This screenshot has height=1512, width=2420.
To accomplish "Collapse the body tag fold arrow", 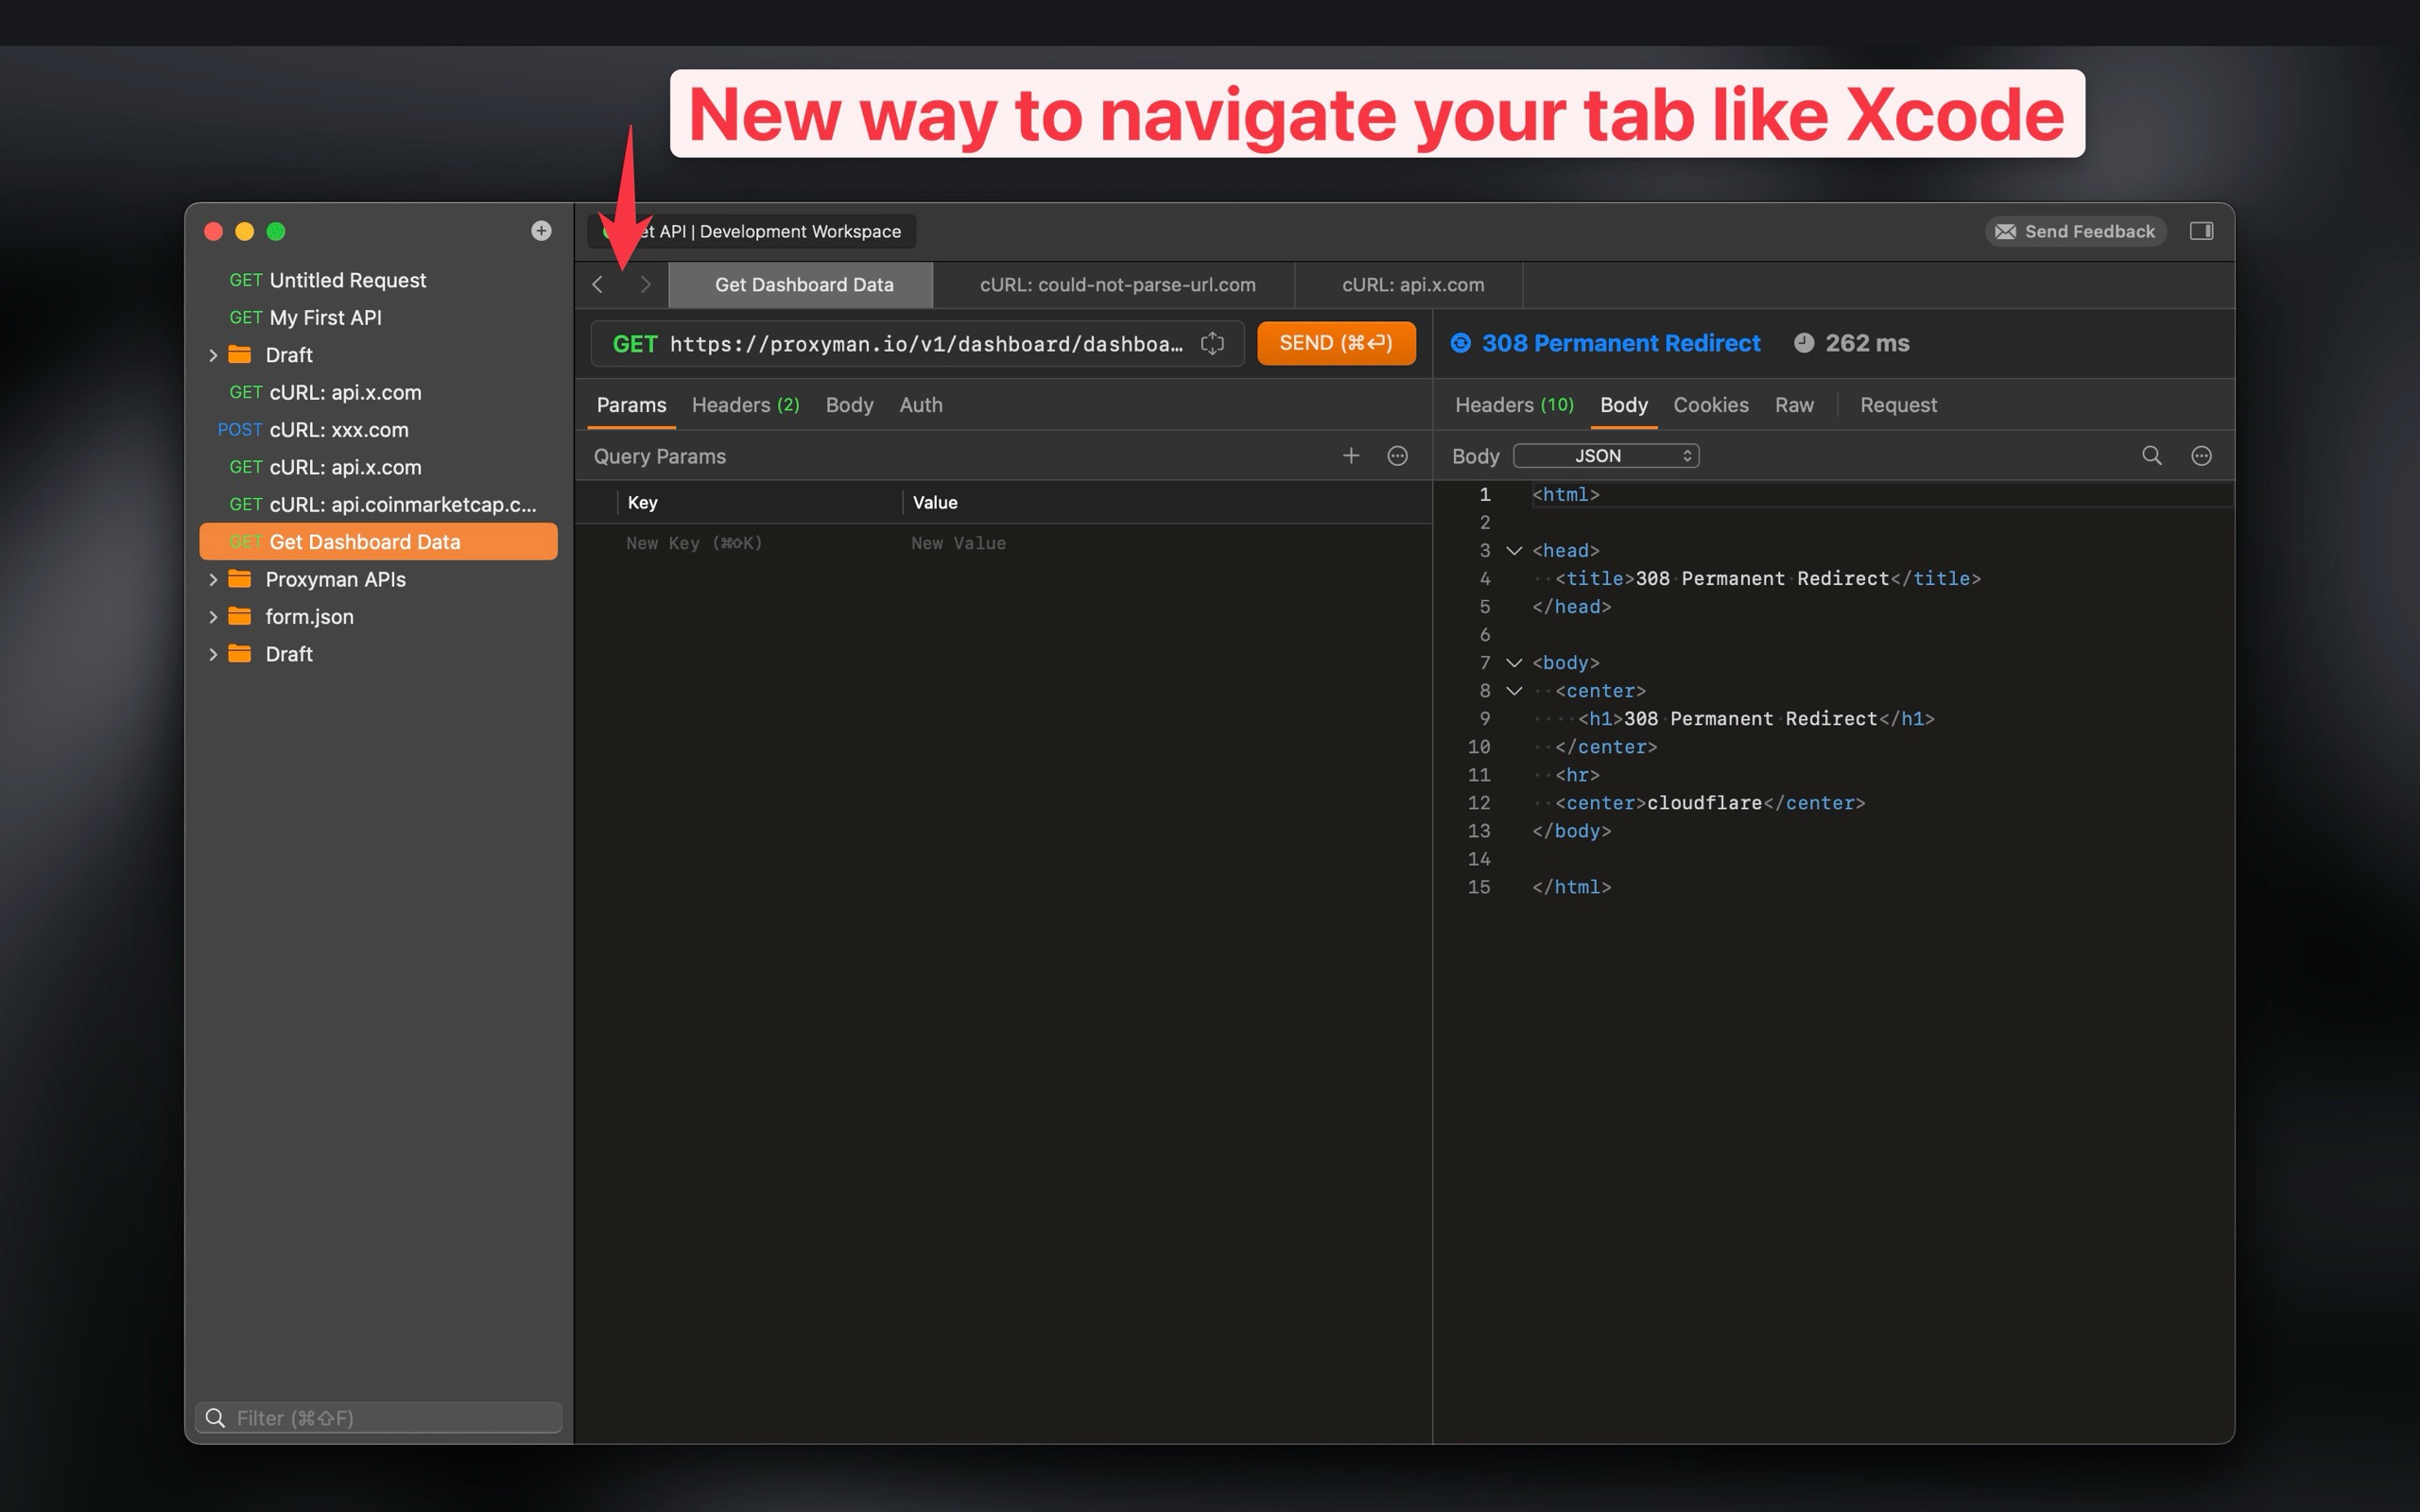I will pos(1514,663).
